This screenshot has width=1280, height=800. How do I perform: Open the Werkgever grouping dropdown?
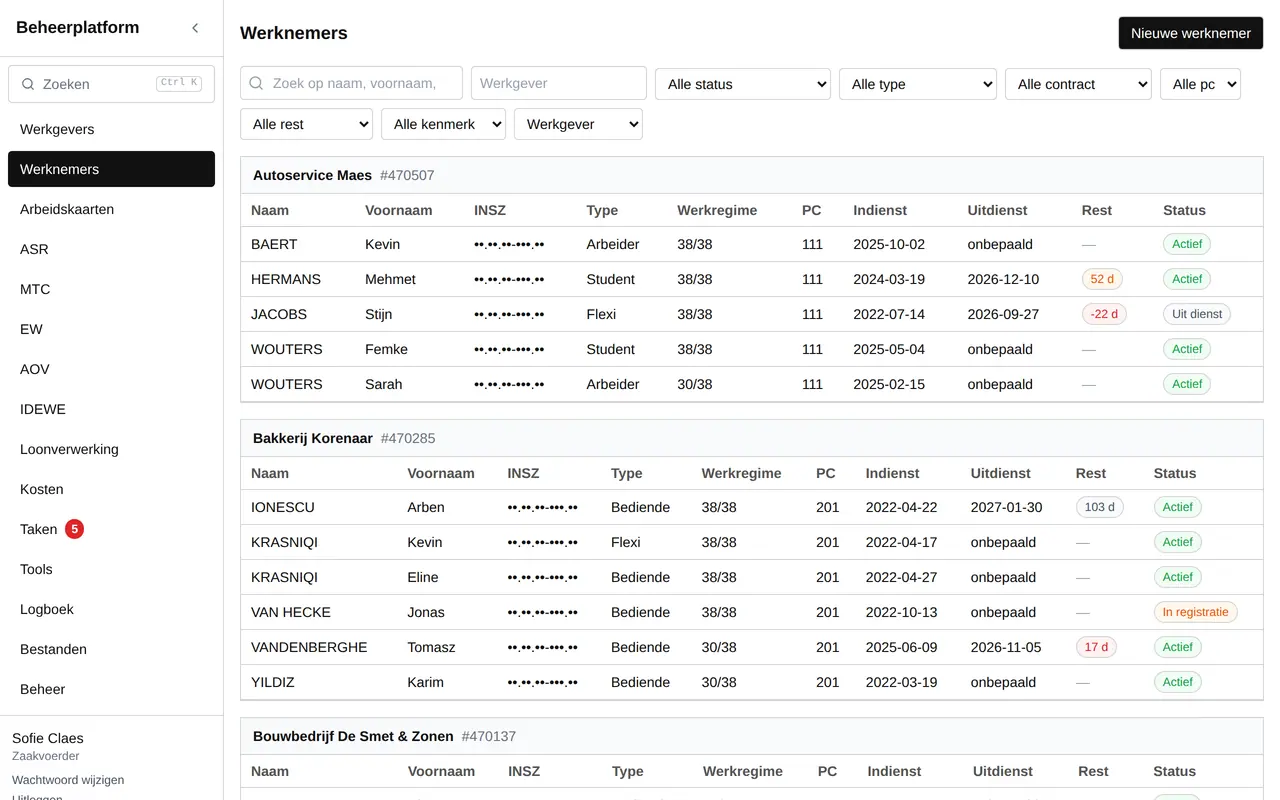(x=578, y=124)
